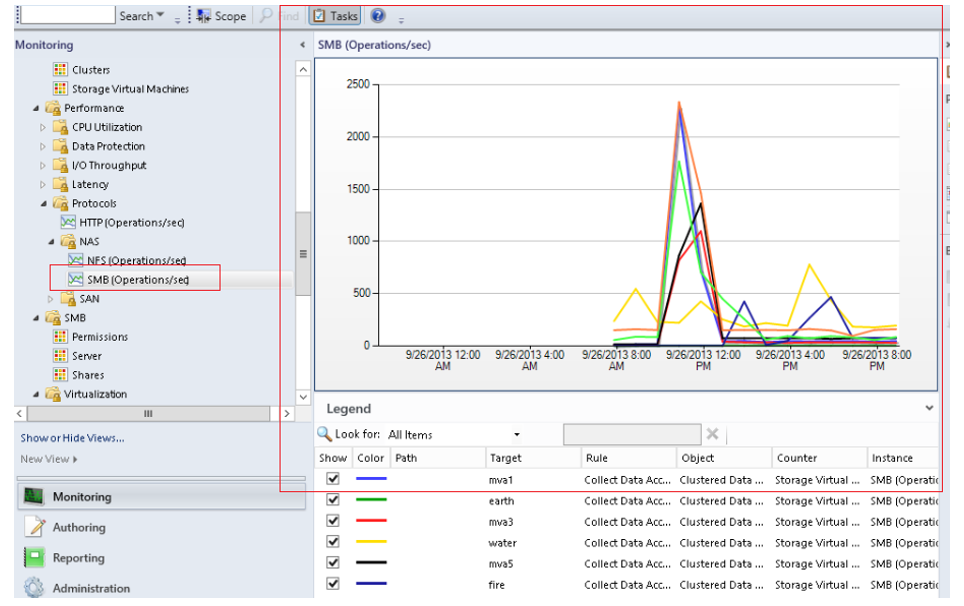Switch to the Reporting workspace
The image size is (964, 606).
(78, 558)
